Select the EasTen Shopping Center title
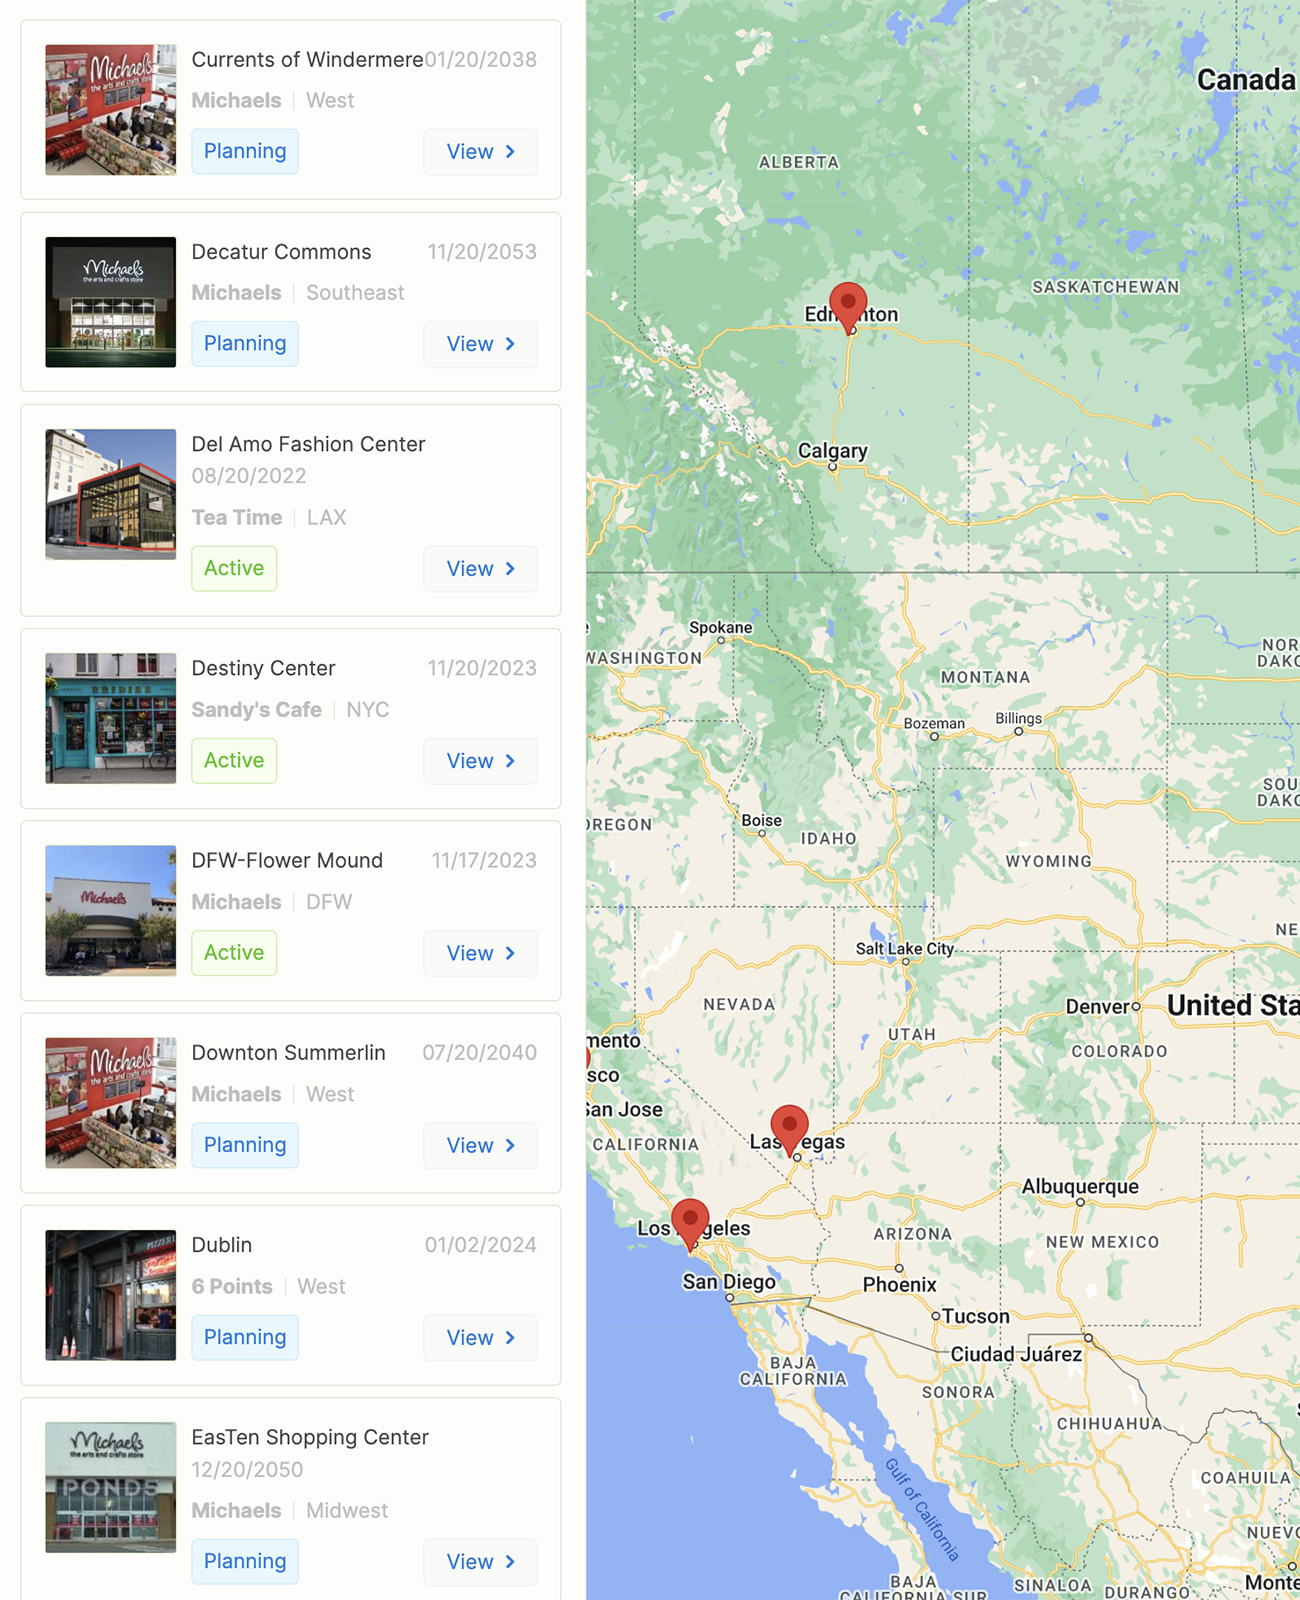Viewport: 1300px width, 1600px height. (310, 1437)
